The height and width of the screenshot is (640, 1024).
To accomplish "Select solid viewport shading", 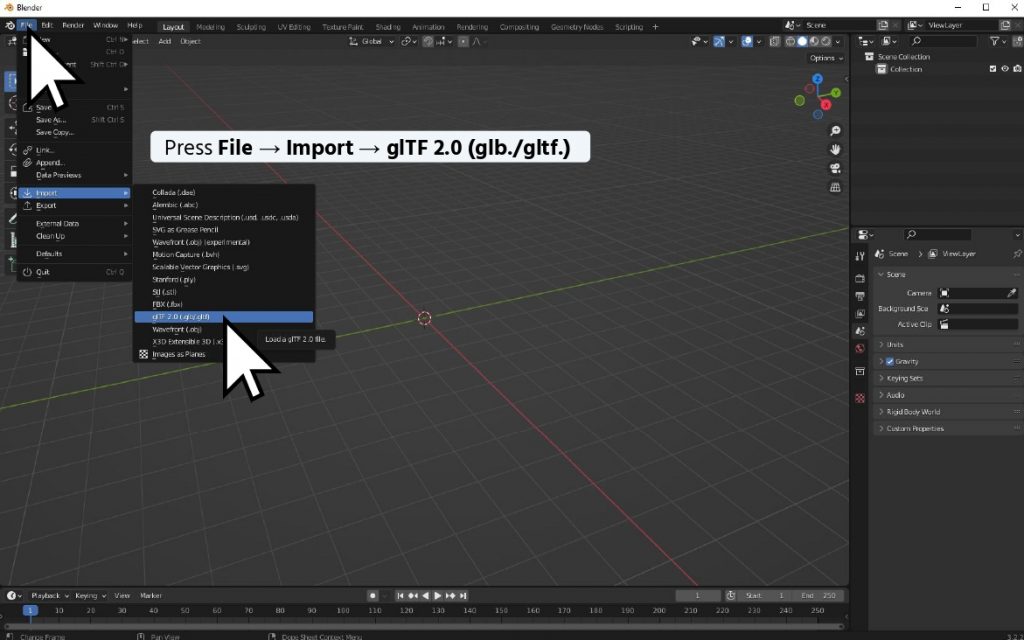I will point(802,41).
